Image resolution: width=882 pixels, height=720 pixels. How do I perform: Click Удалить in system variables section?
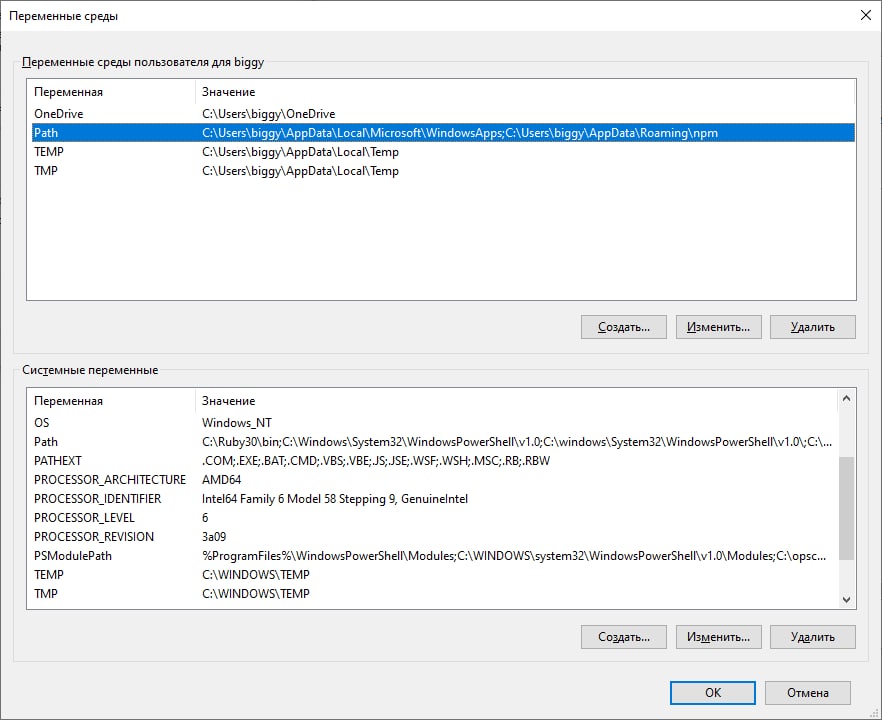coord(812,637)
